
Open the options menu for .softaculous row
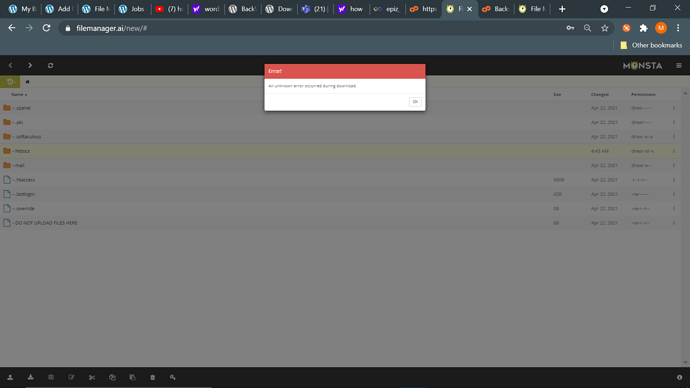[674, 136]
